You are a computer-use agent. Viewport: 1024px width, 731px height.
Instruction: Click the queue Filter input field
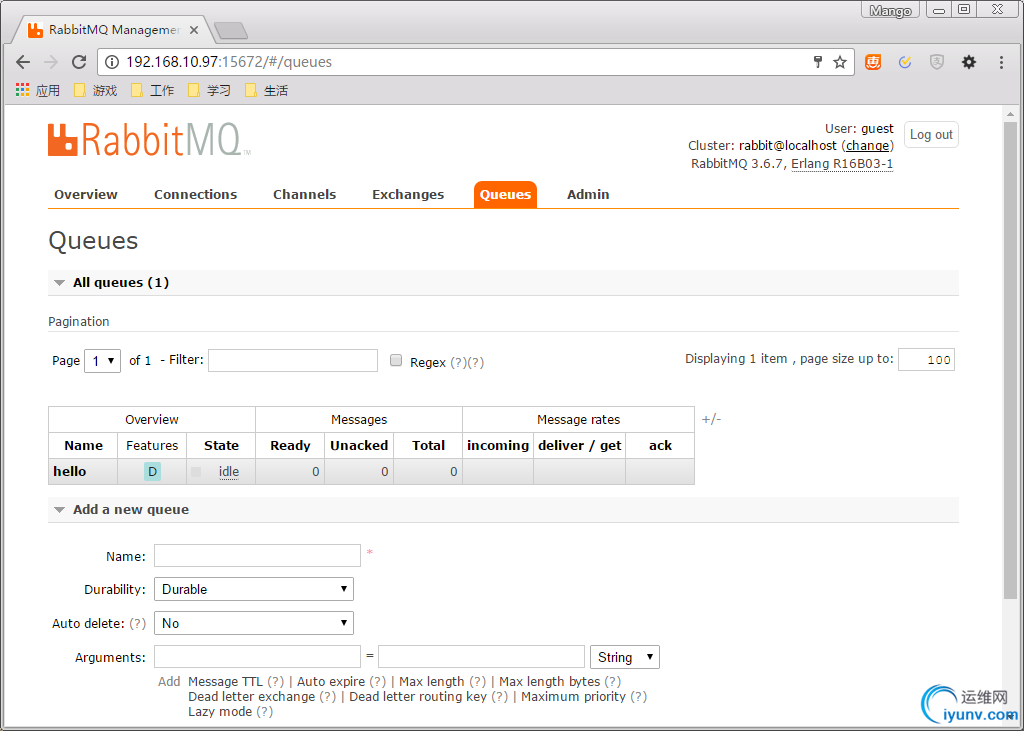(x=293, y=361)
